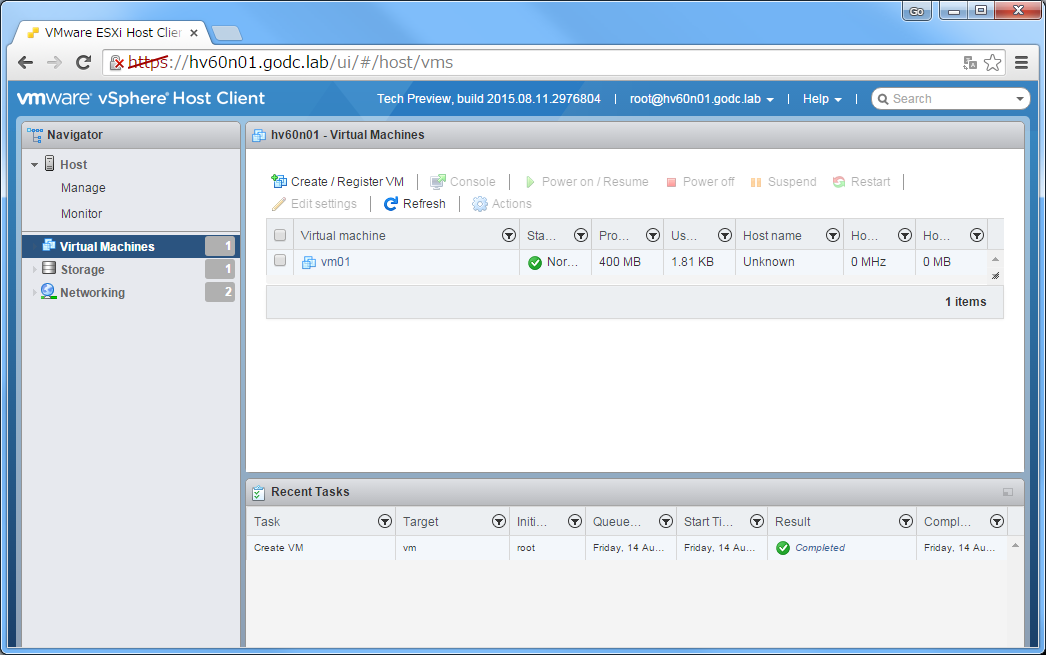Click the Networking globe icon in Navigator
This screenshot has height=655, width=1046.
48,291
